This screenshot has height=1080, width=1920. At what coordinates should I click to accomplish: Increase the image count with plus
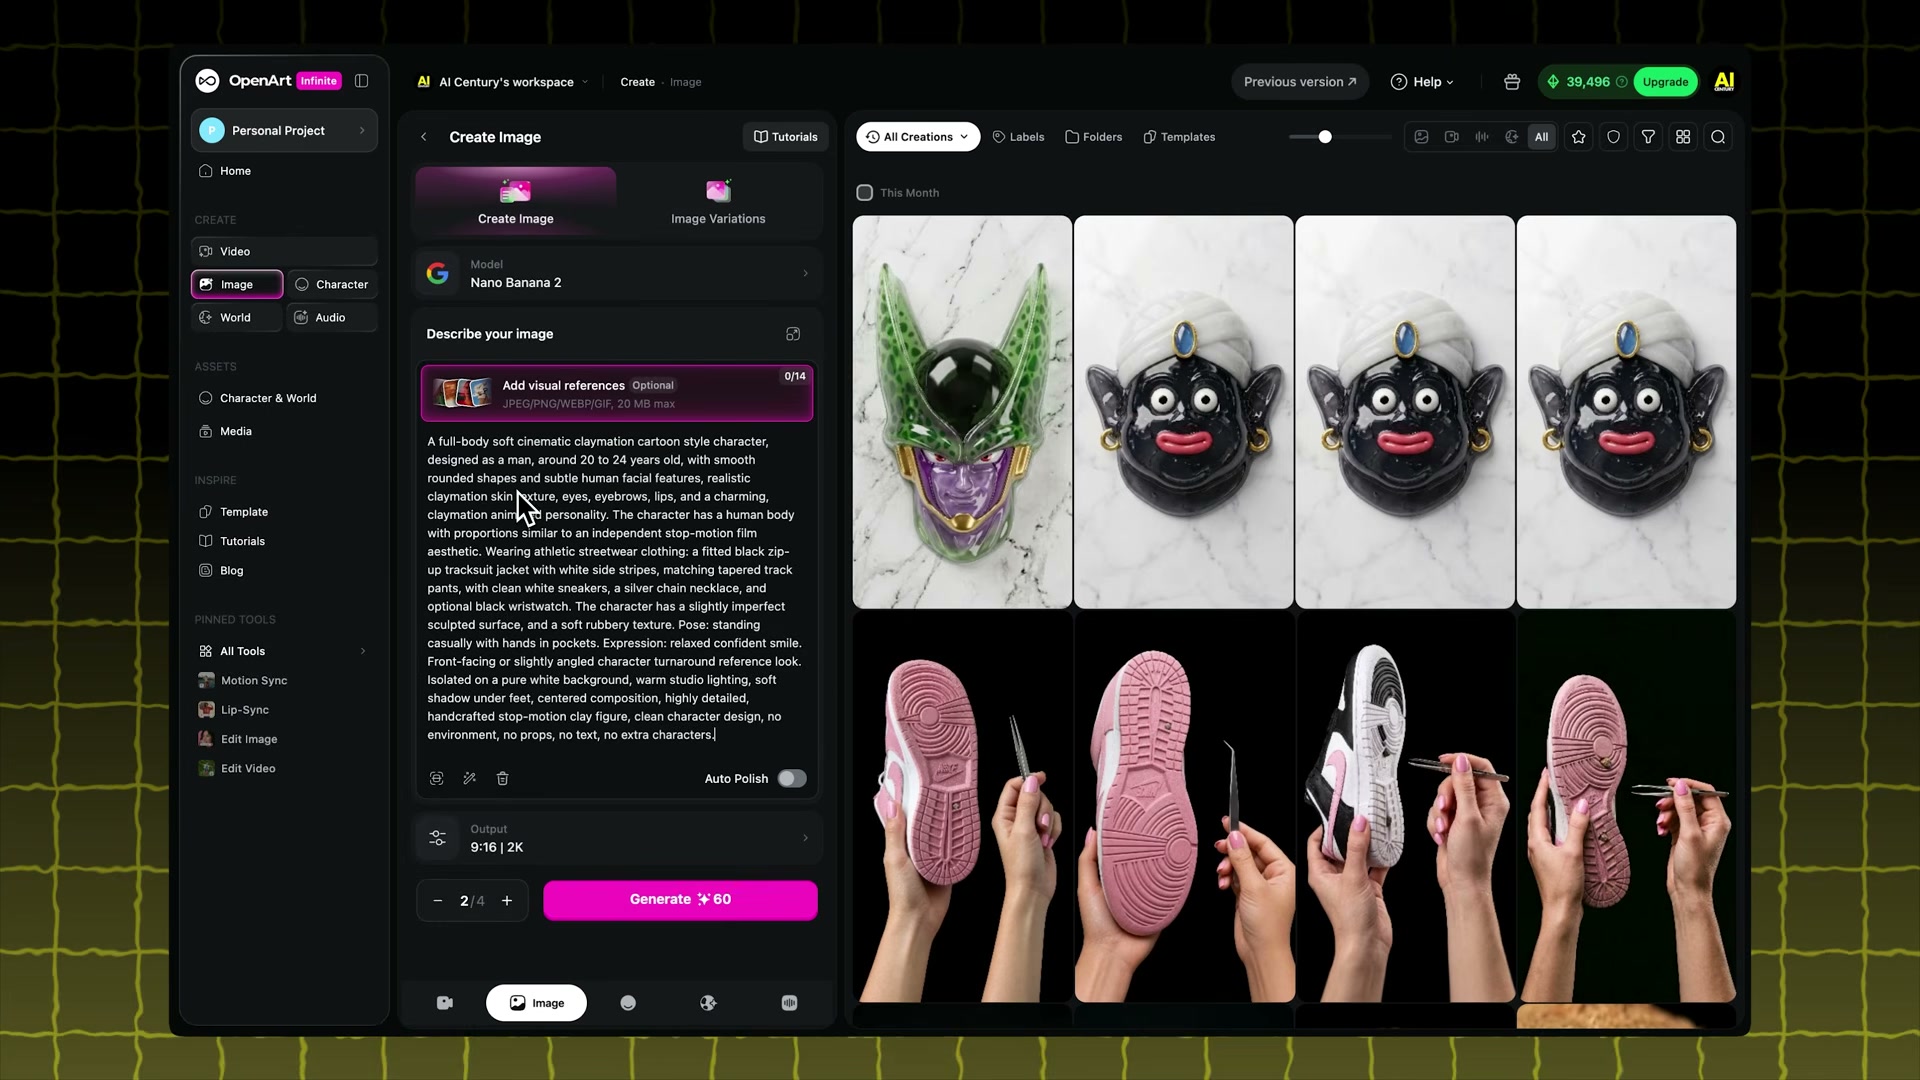tap(507, 901)
